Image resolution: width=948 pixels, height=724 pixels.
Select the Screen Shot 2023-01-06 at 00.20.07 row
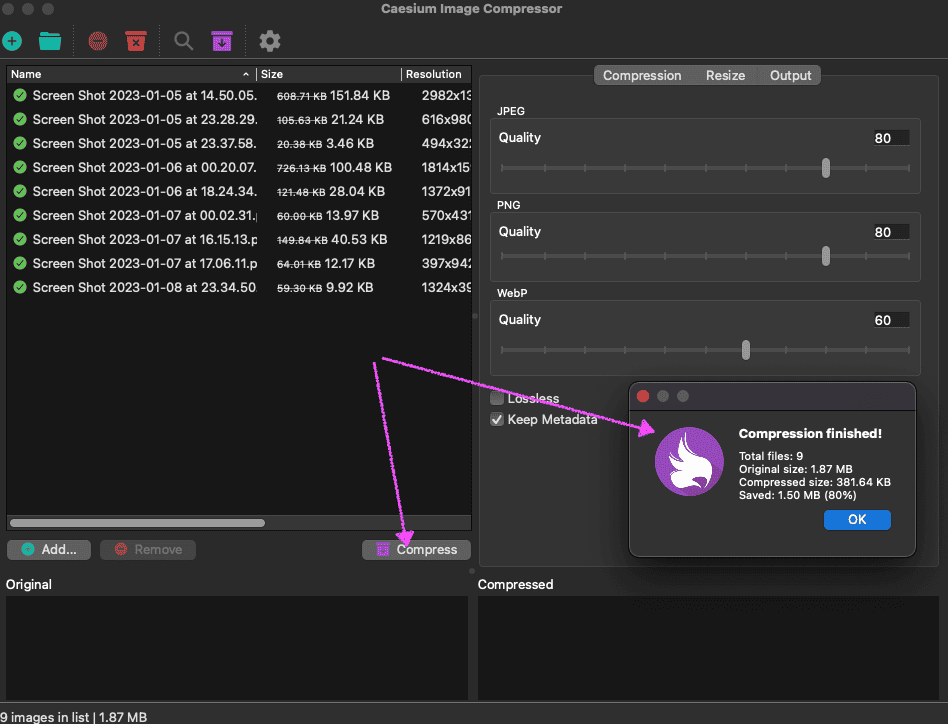point(144,167)
